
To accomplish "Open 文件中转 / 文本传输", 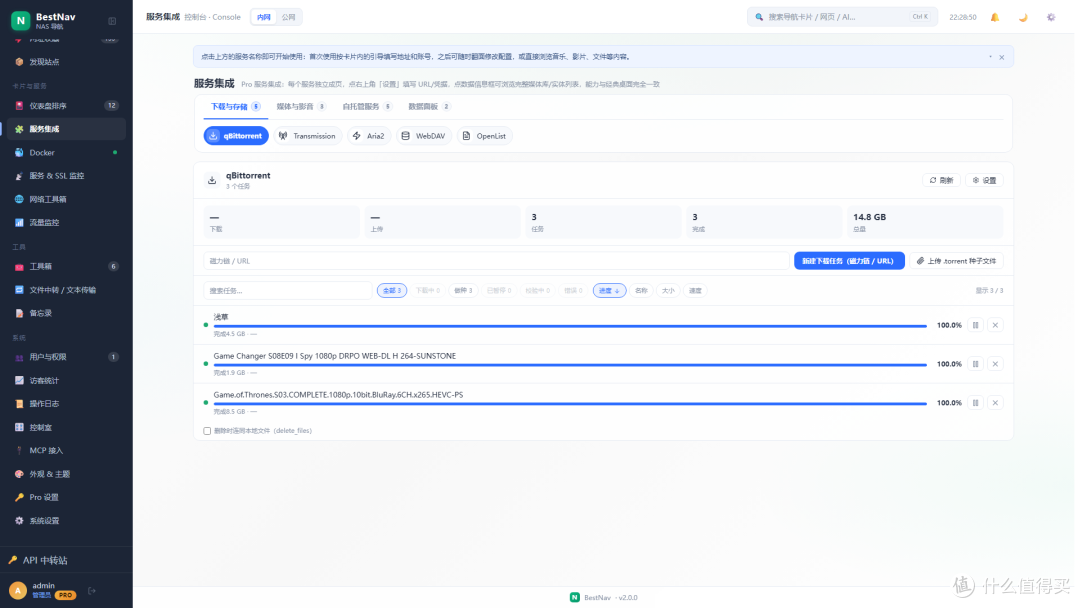I will 66,290.
